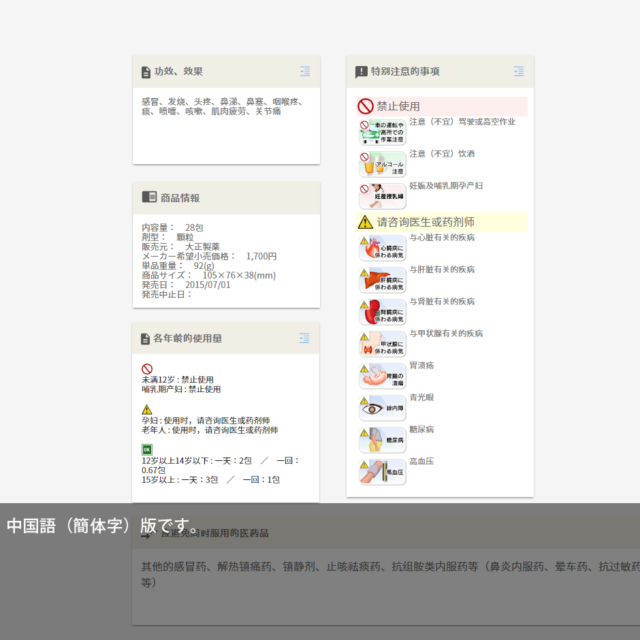Click the heart disease warning icon
The width and height of the screenshot is (640, 640).
click(x=382, y=247)
